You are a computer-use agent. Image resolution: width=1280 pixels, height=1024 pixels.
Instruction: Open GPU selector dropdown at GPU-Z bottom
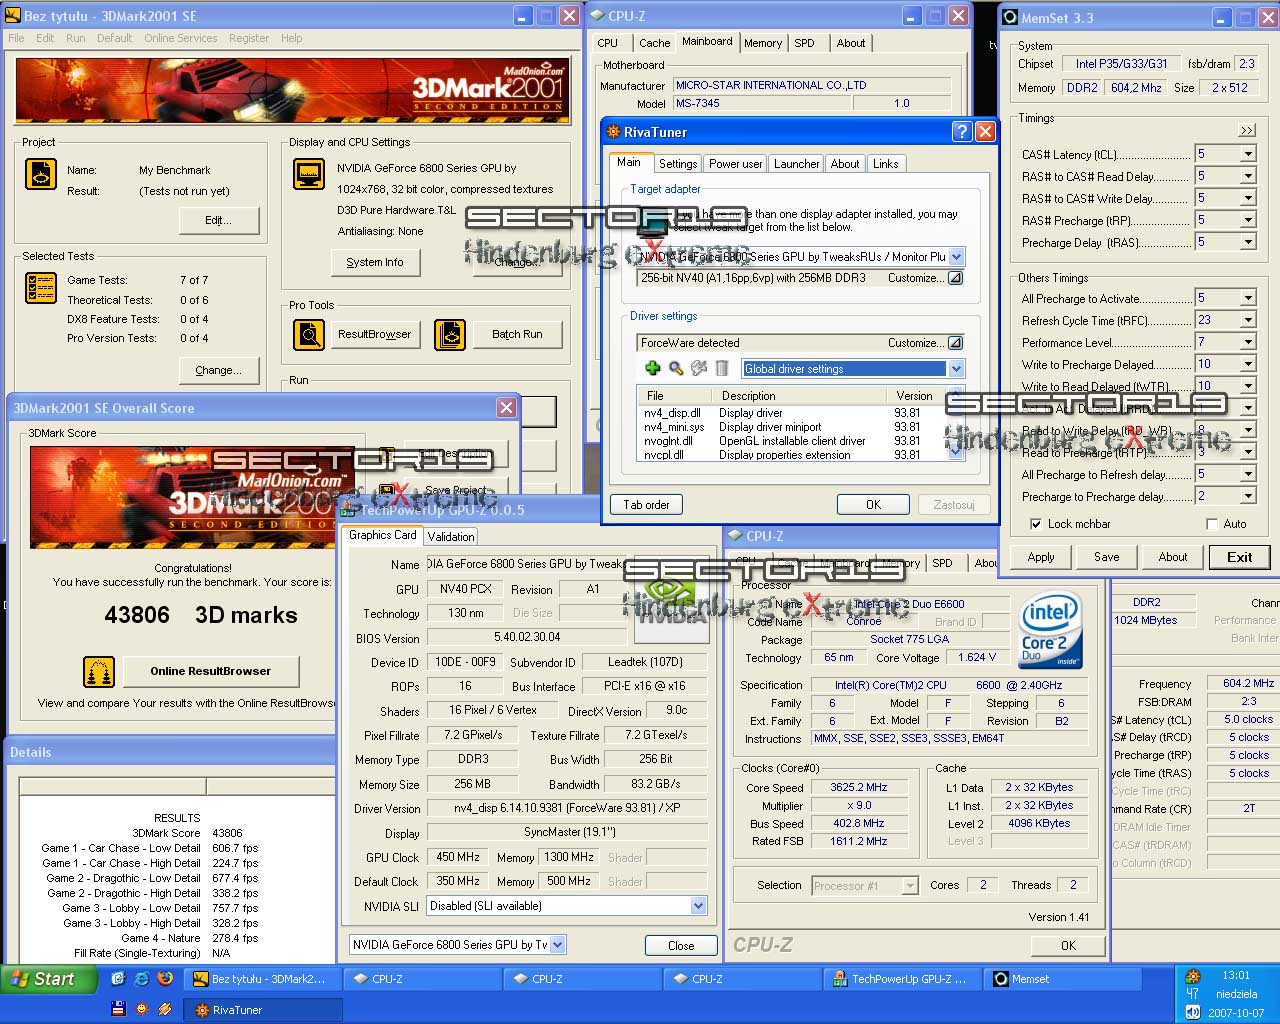[x=557, y=944]
